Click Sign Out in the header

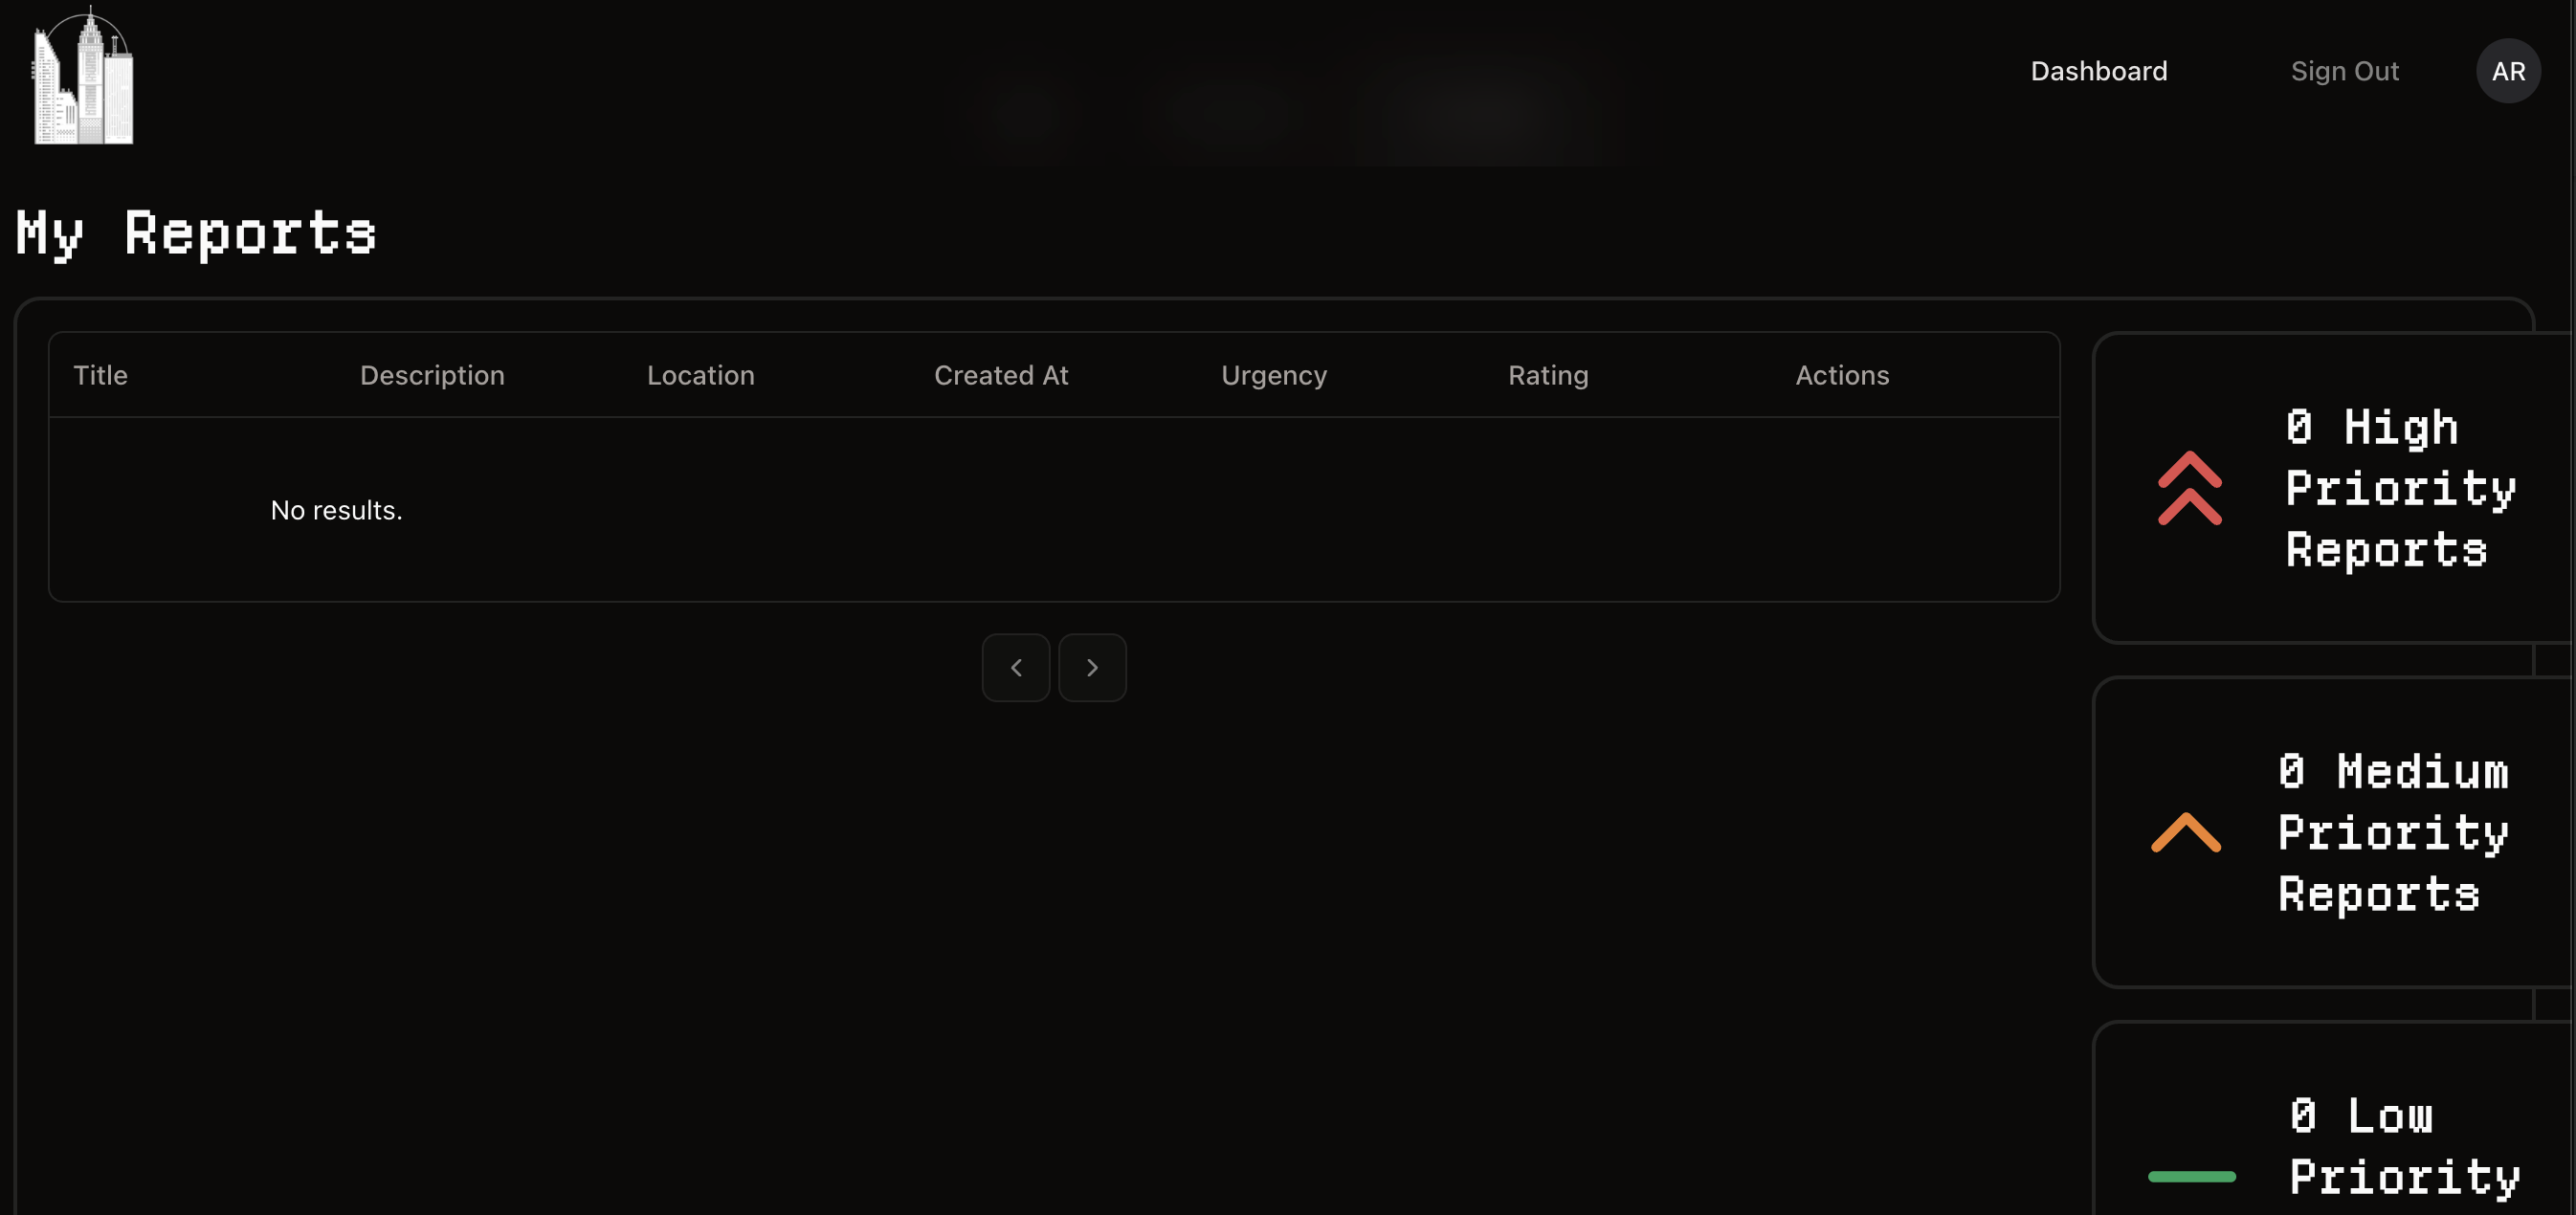pyautogui.click(x=2344, y=71)
